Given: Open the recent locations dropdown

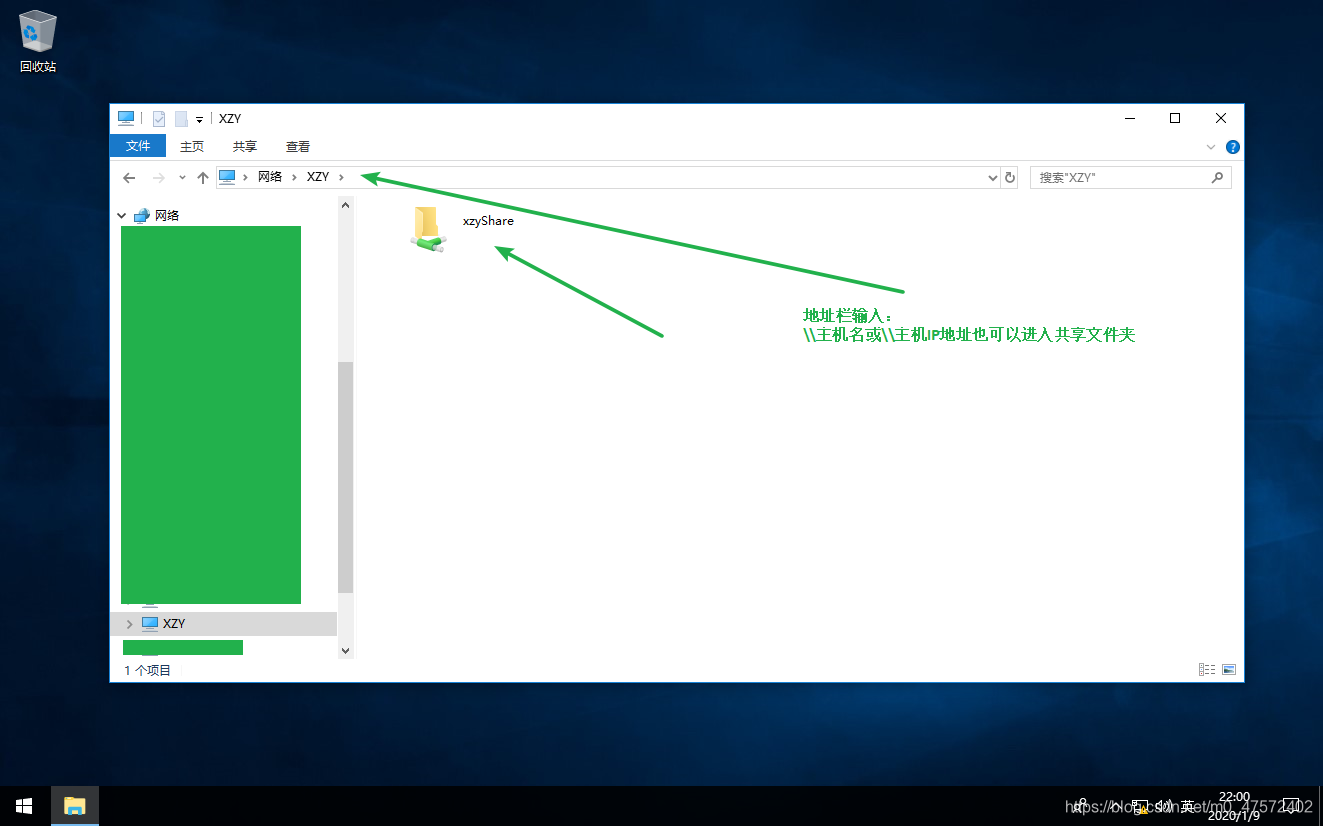Looking at the screenshot, I should click(182, 177).
